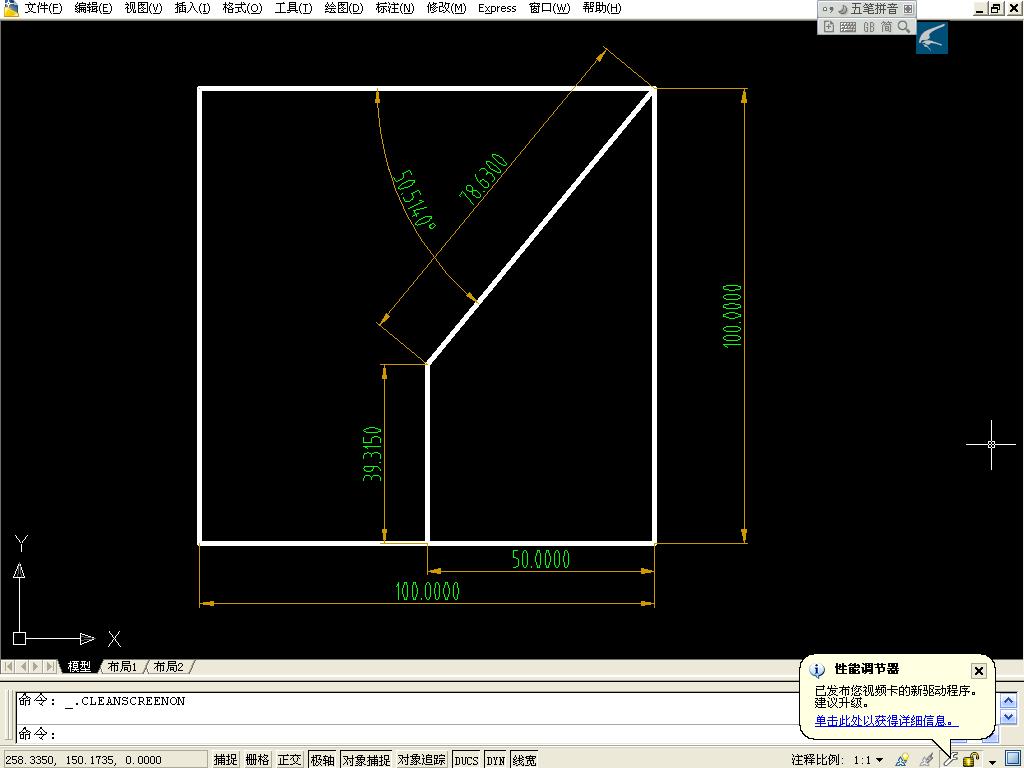Screen dimensions: 1024x768
Task: Switch to the 模型 tab
Action: click(x=79, y=666)
